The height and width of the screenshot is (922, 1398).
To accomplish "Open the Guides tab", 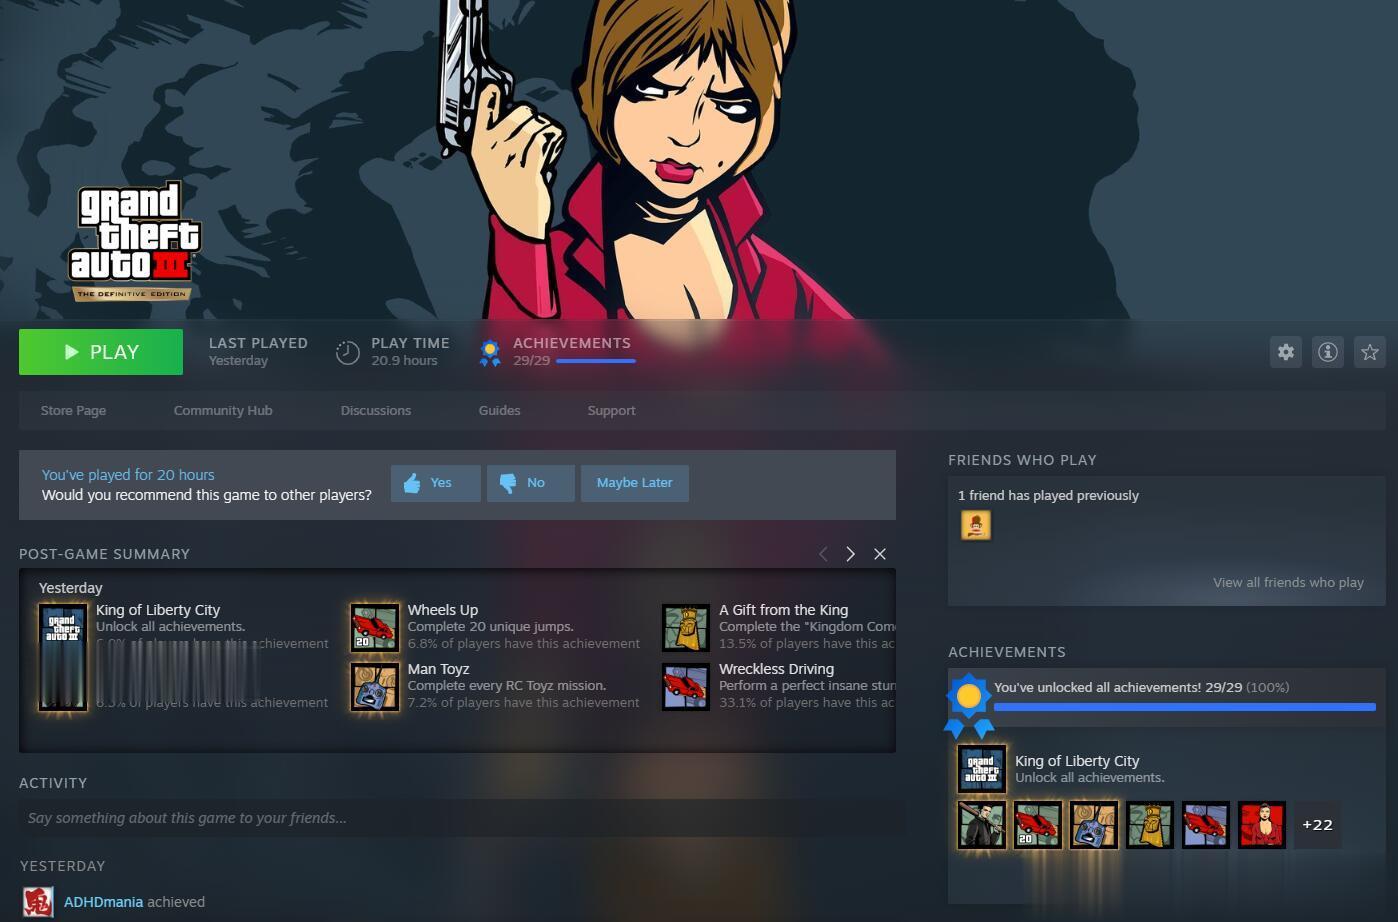I will [x=499, y=411].
